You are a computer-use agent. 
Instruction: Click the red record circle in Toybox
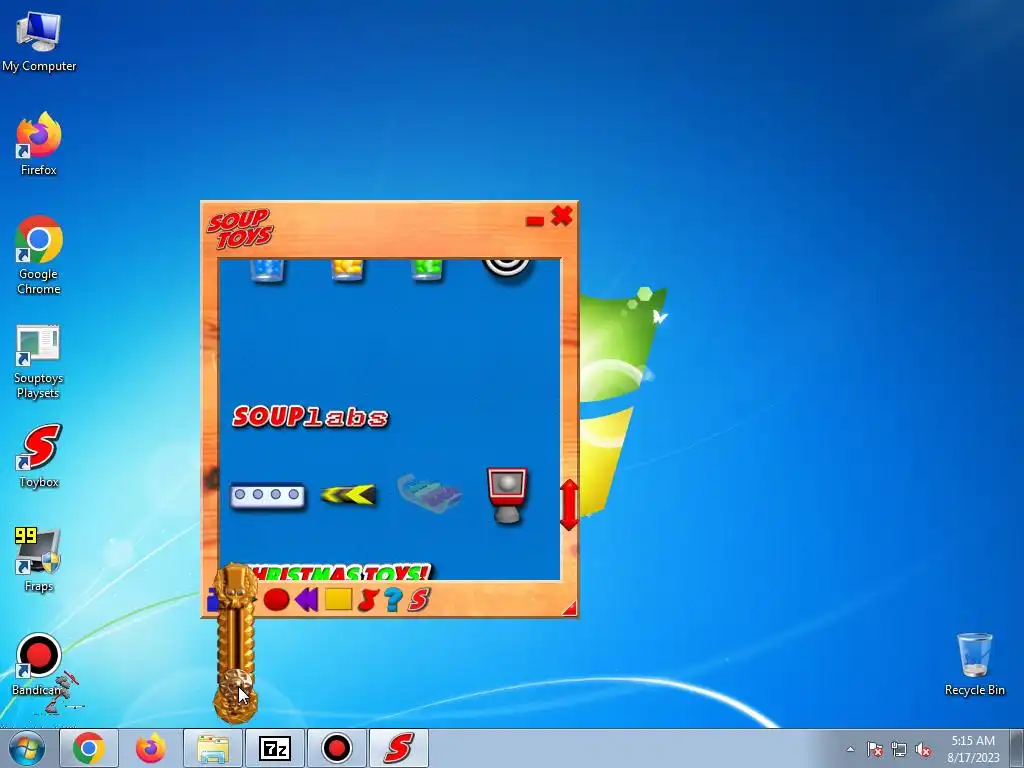click(x=276, y=600)
